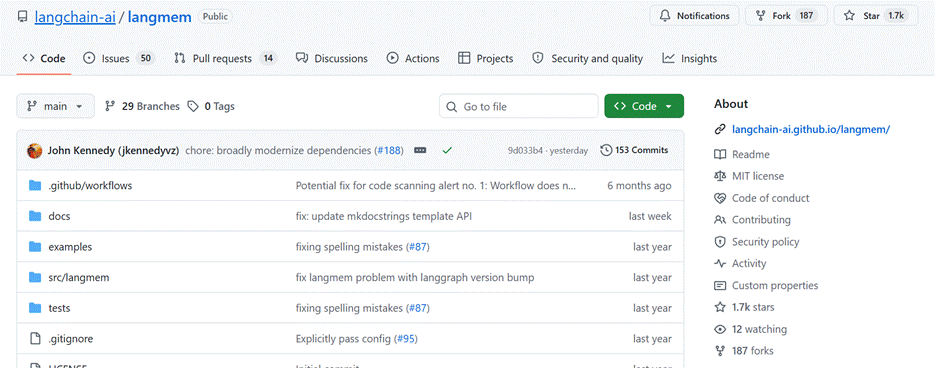This screenshot has height=368, width=935.
Task: Open pull request #188 link
Action: click(389, 150)
